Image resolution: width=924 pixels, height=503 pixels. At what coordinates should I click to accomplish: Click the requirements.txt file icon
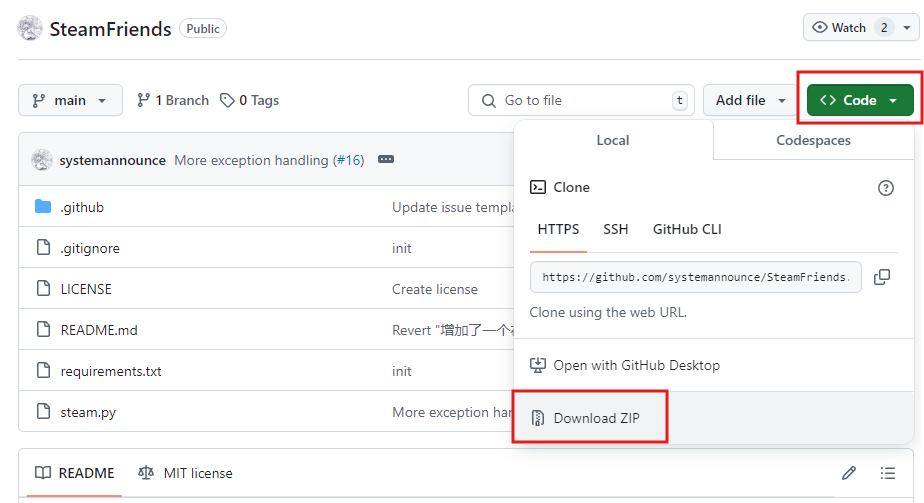point(43,370)
